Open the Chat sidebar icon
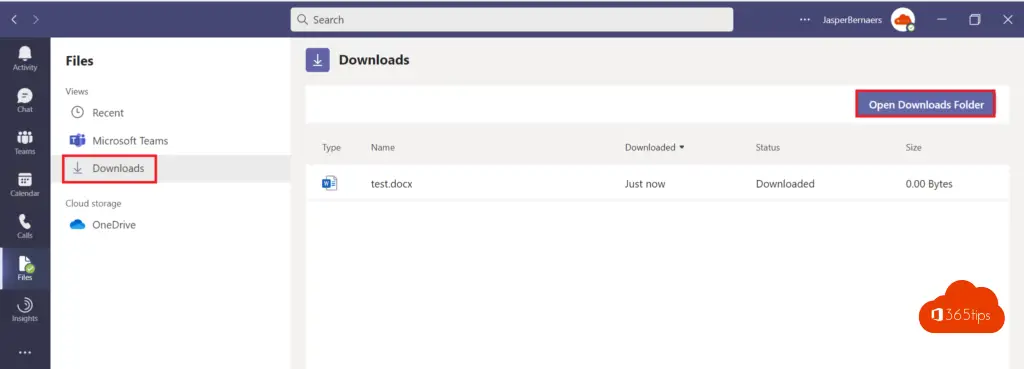The image size is (1024, 369). click(25, 101)
